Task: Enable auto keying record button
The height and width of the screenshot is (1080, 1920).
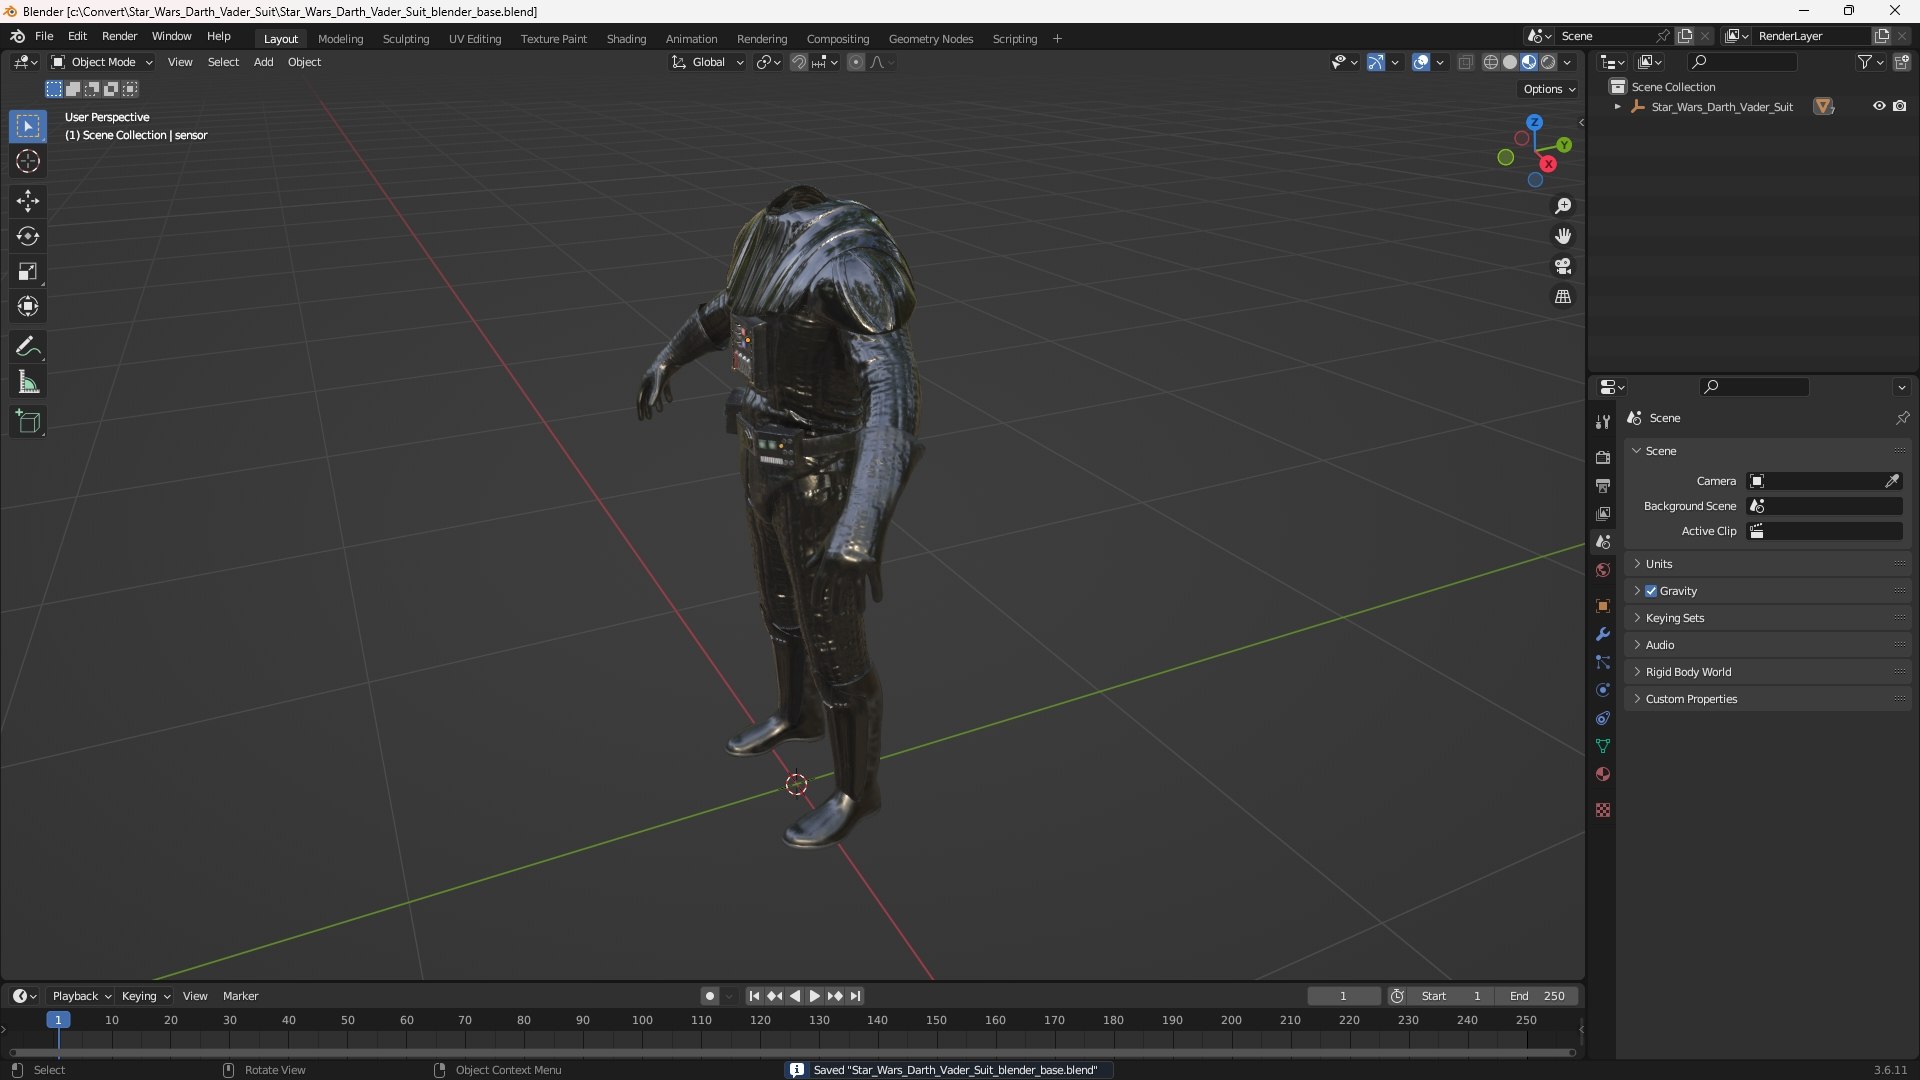Action: coord(710,996)
